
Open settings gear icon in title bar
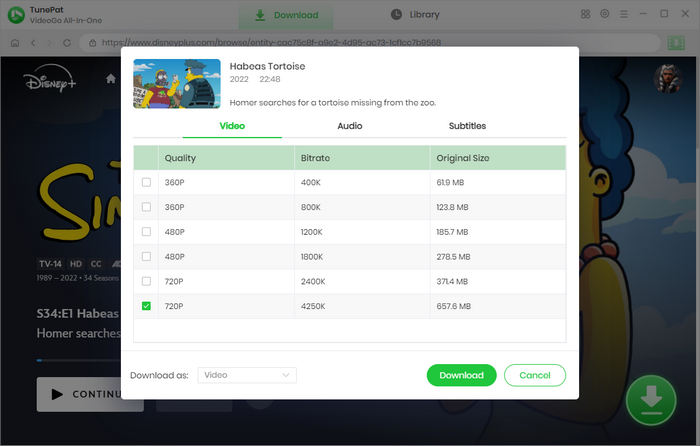[x=604, y=14]
